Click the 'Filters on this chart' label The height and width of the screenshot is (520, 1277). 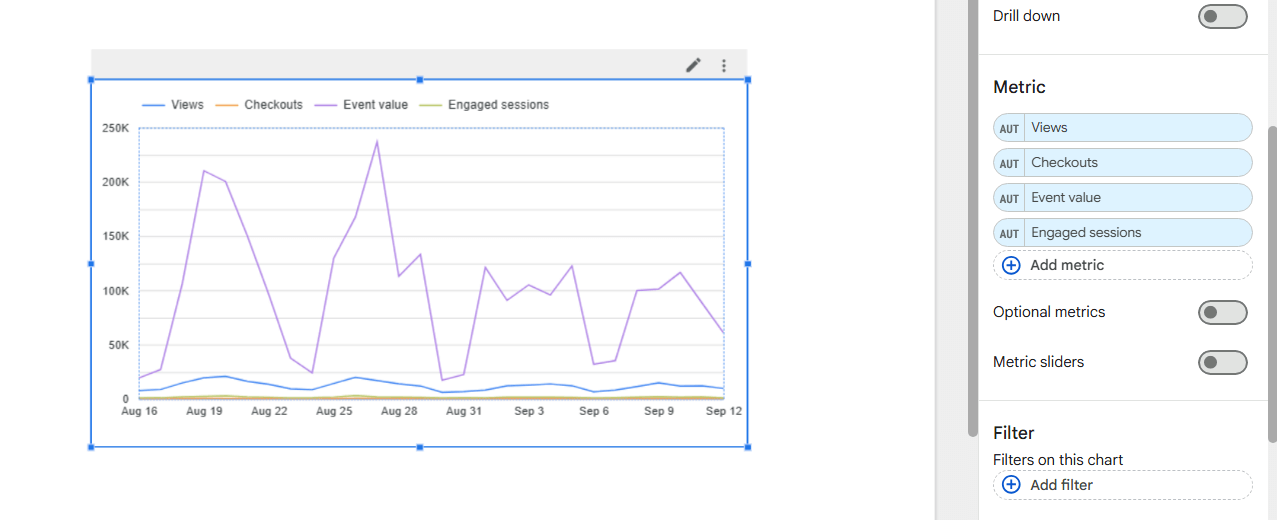1058,460
